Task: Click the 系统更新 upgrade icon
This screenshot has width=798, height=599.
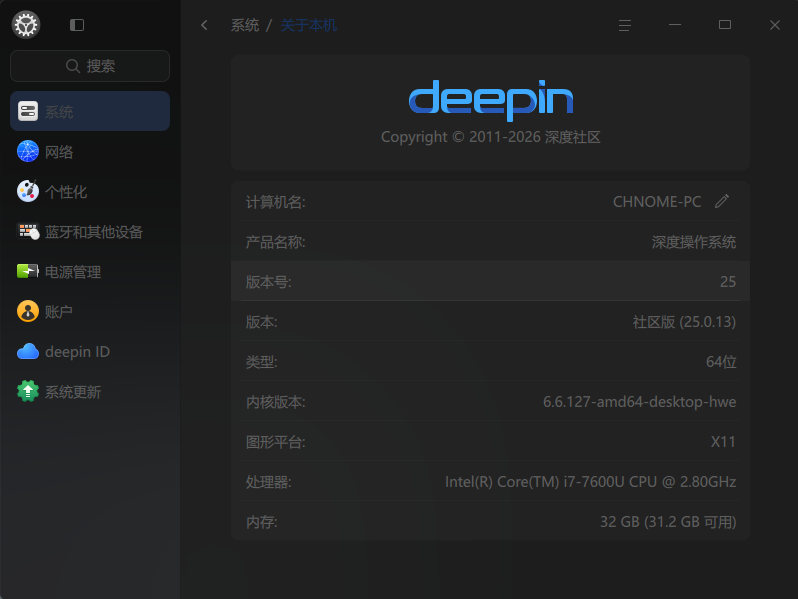Action: coord(28,391)
